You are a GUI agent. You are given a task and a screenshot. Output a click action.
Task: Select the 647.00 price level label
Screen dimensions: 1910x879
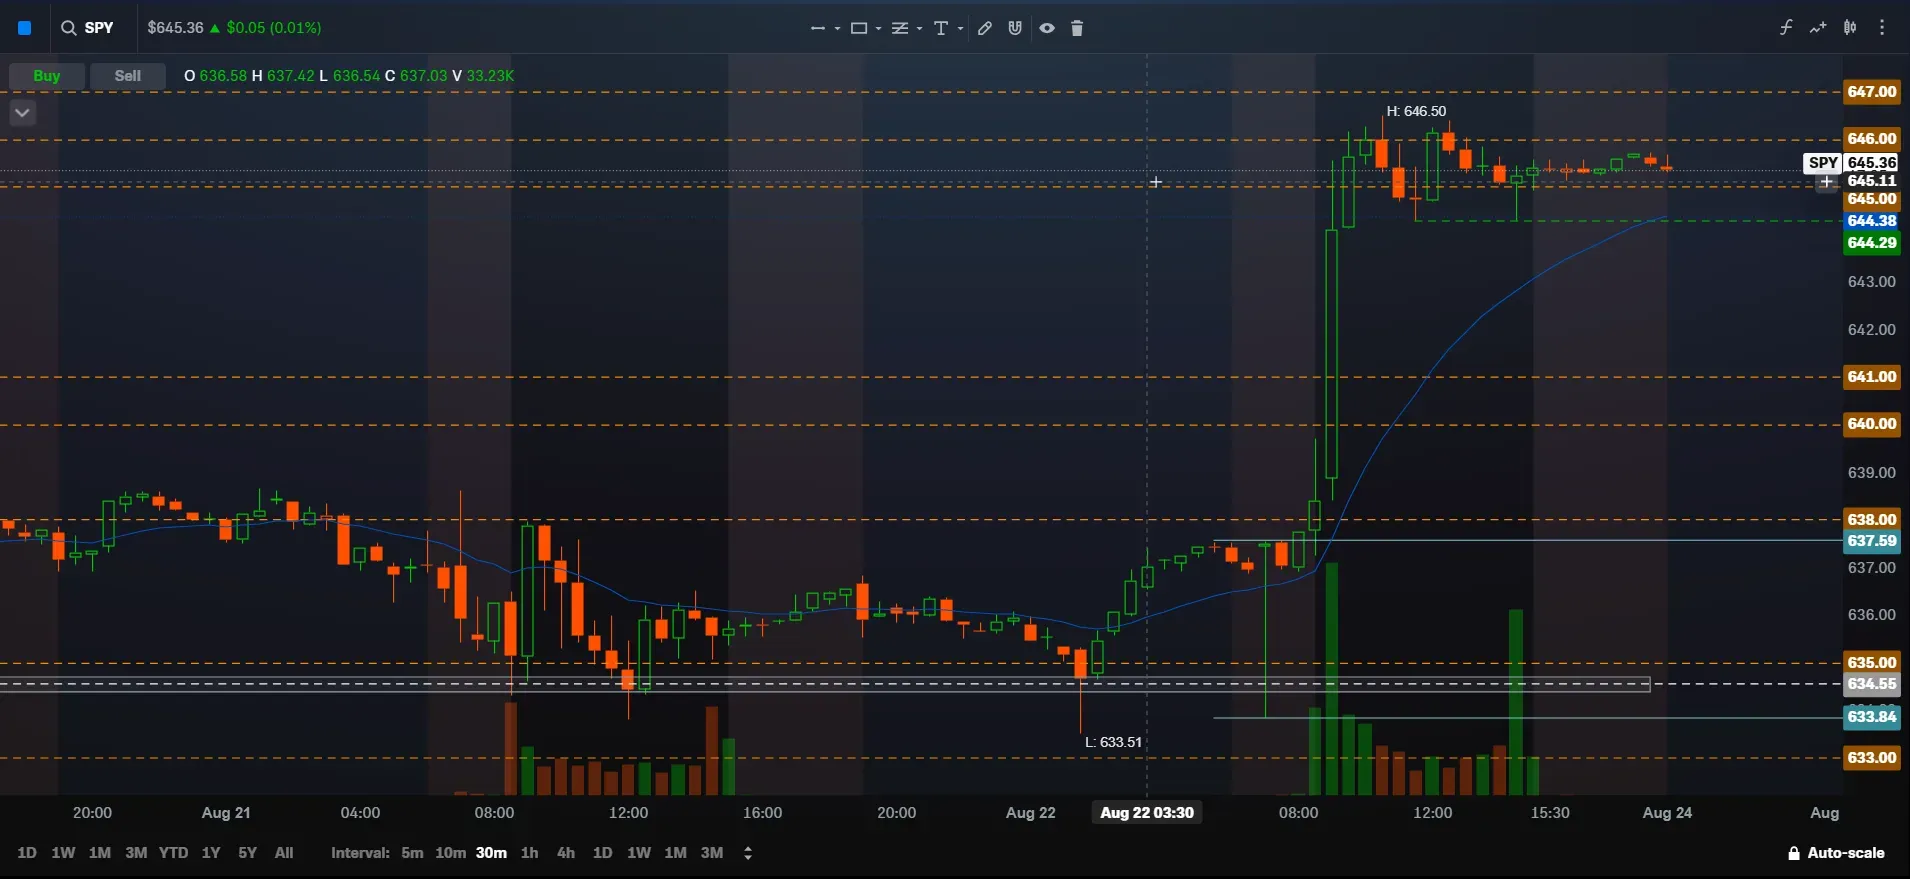(x=1872, y=92)
